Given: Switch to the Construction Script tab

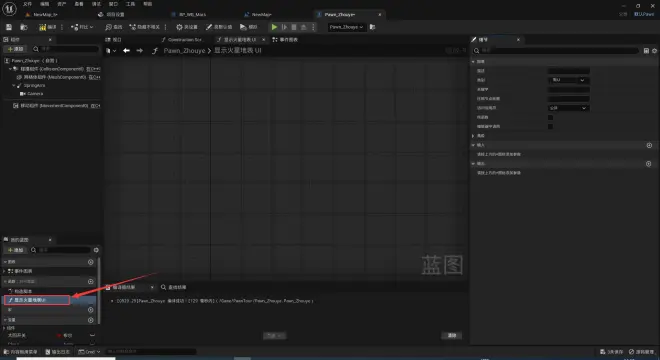Looking at the screenshot, I should (x=182, y=40).
